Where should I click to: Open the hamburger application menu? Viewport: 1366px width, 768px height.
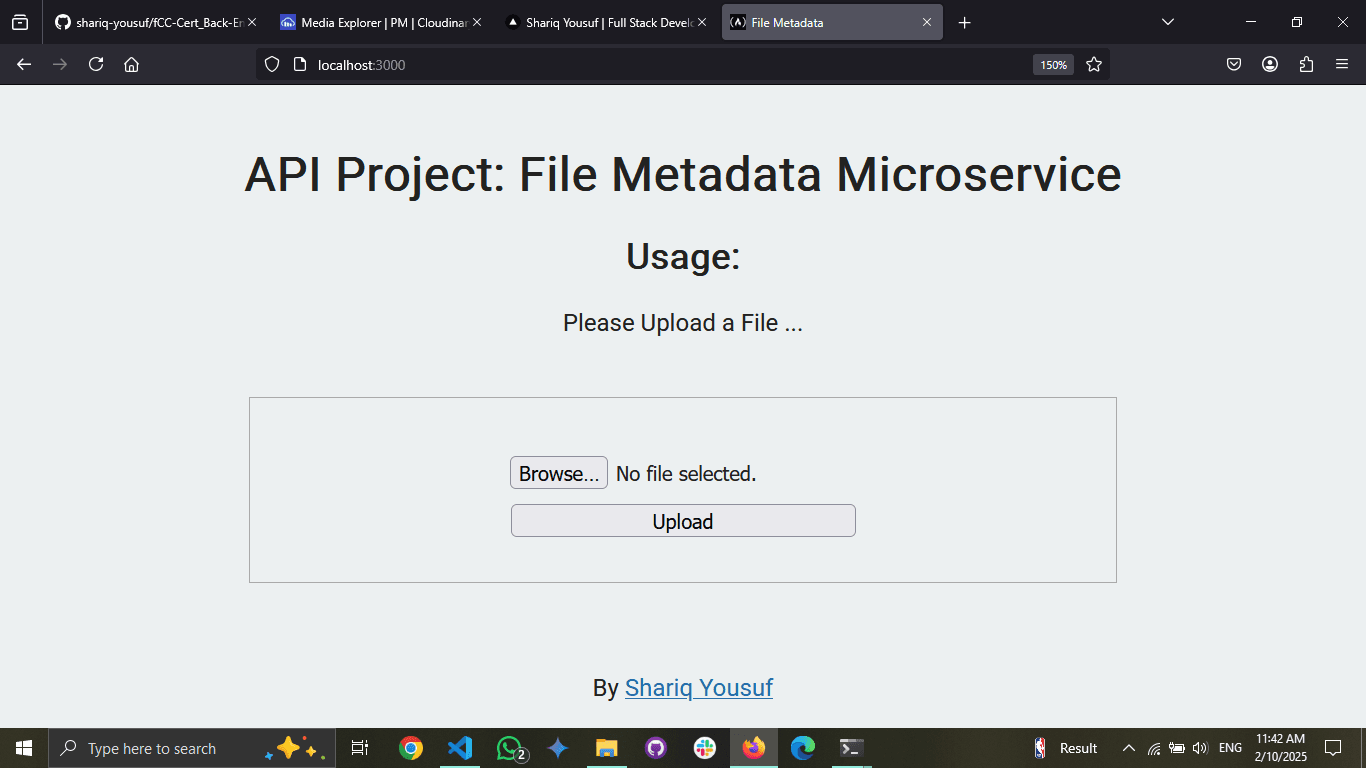[1342, 64]
